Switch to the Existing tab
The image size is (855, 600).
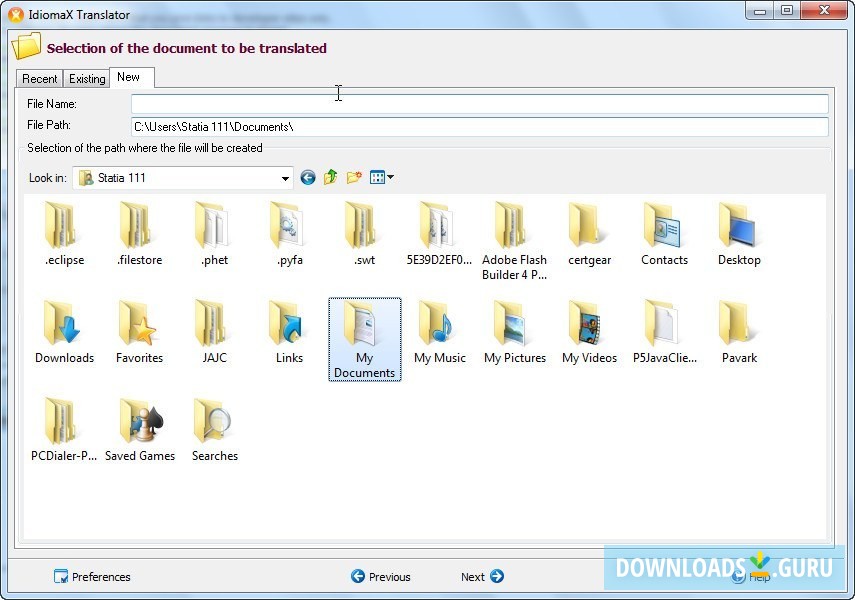(x=87, y=79)
